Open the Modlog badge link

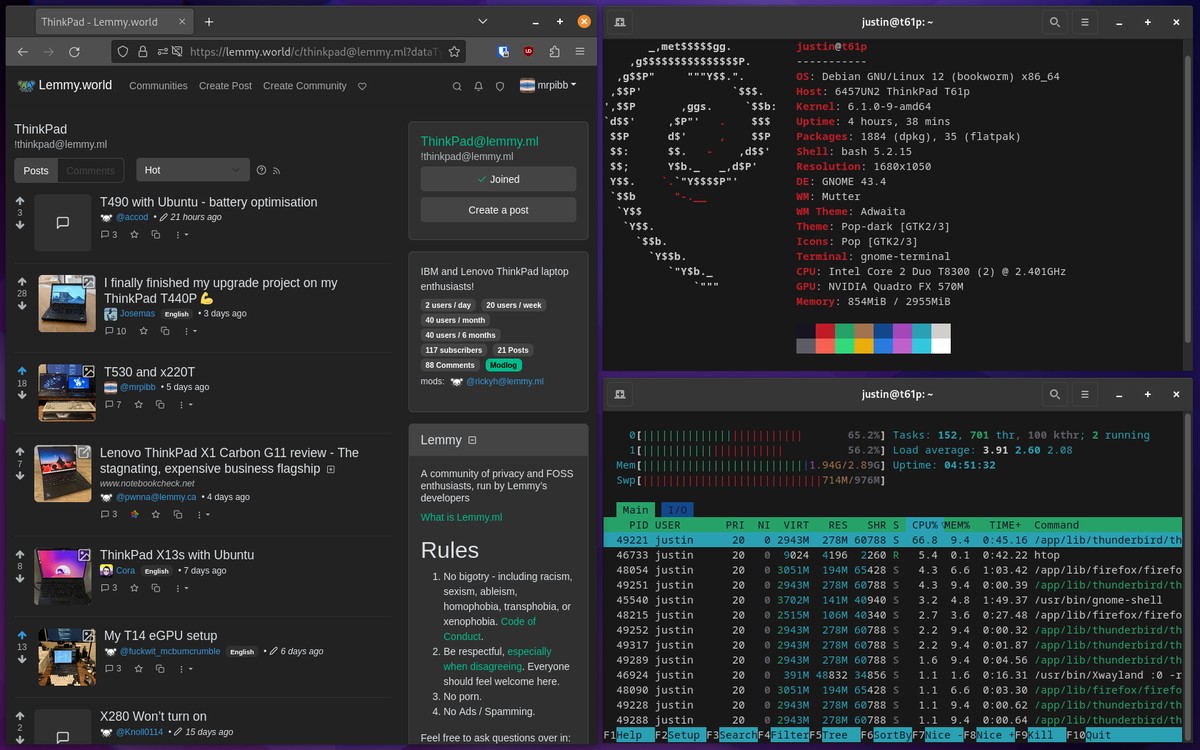pyautogui.click(x=504, y=365)
